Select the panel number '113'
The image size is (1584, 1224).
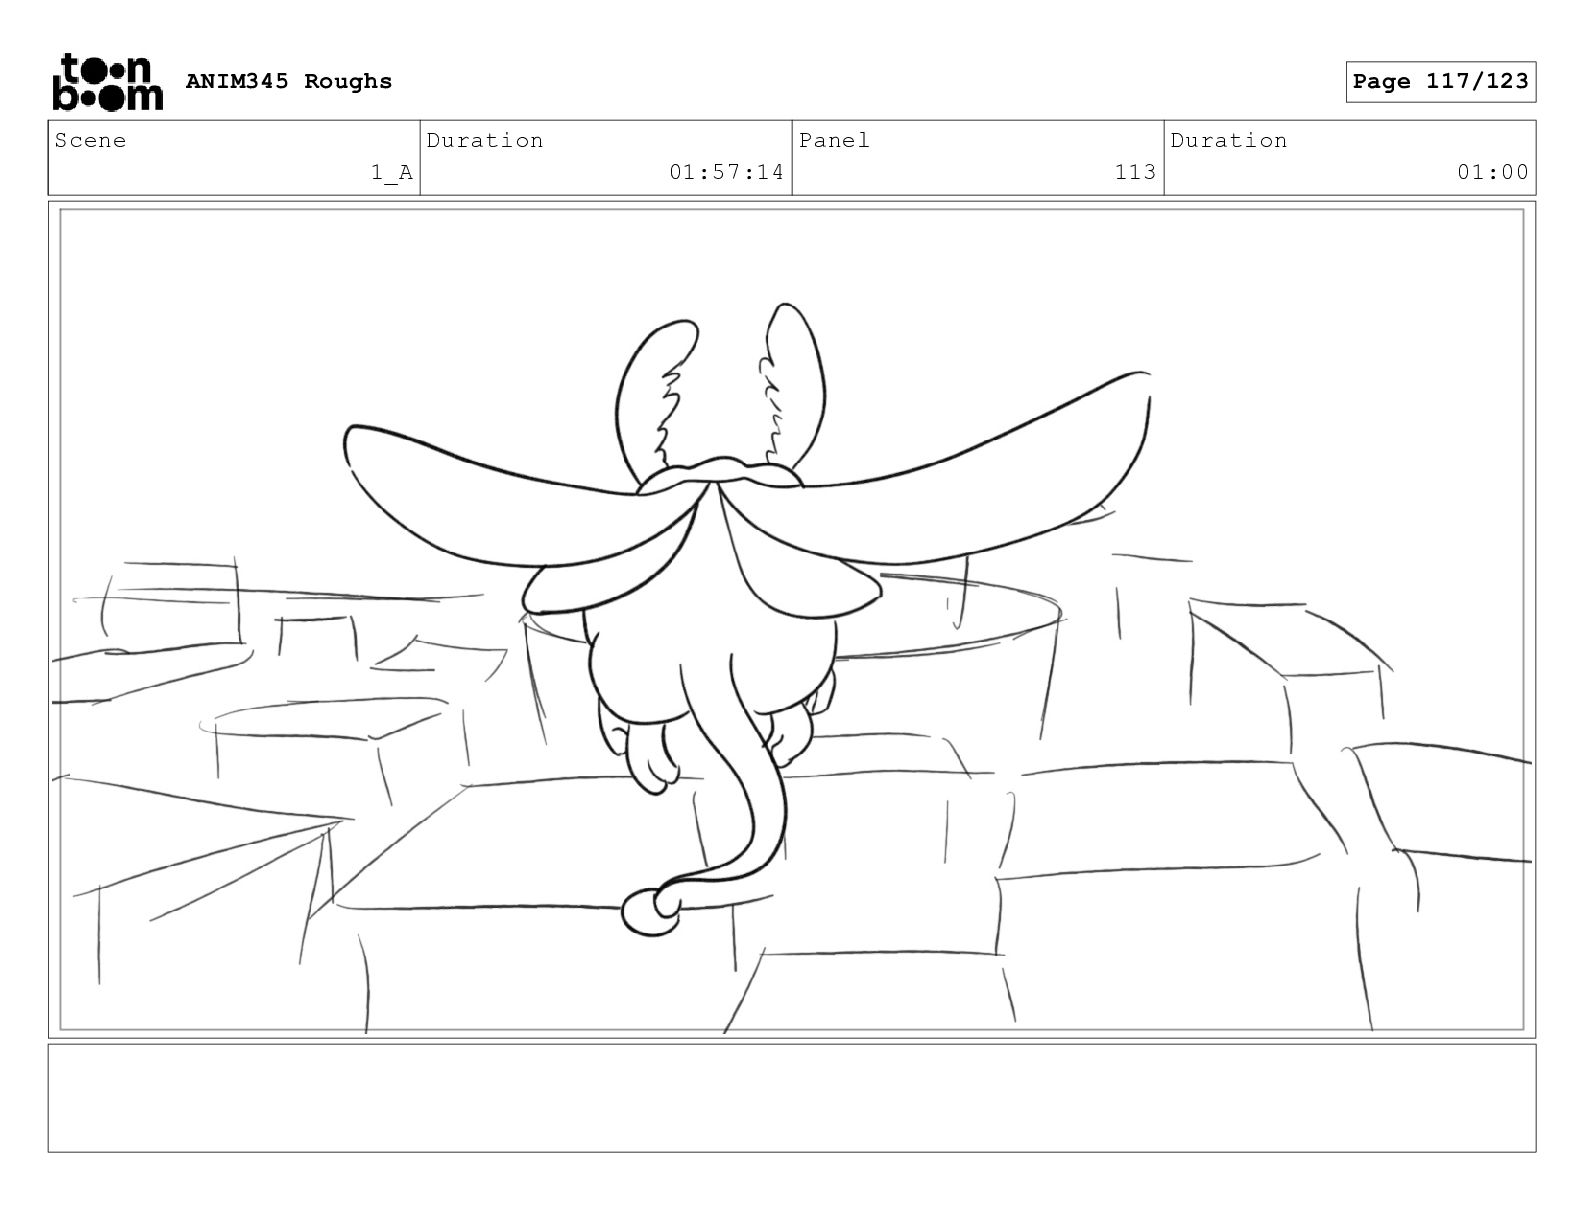click(1136, 172)
